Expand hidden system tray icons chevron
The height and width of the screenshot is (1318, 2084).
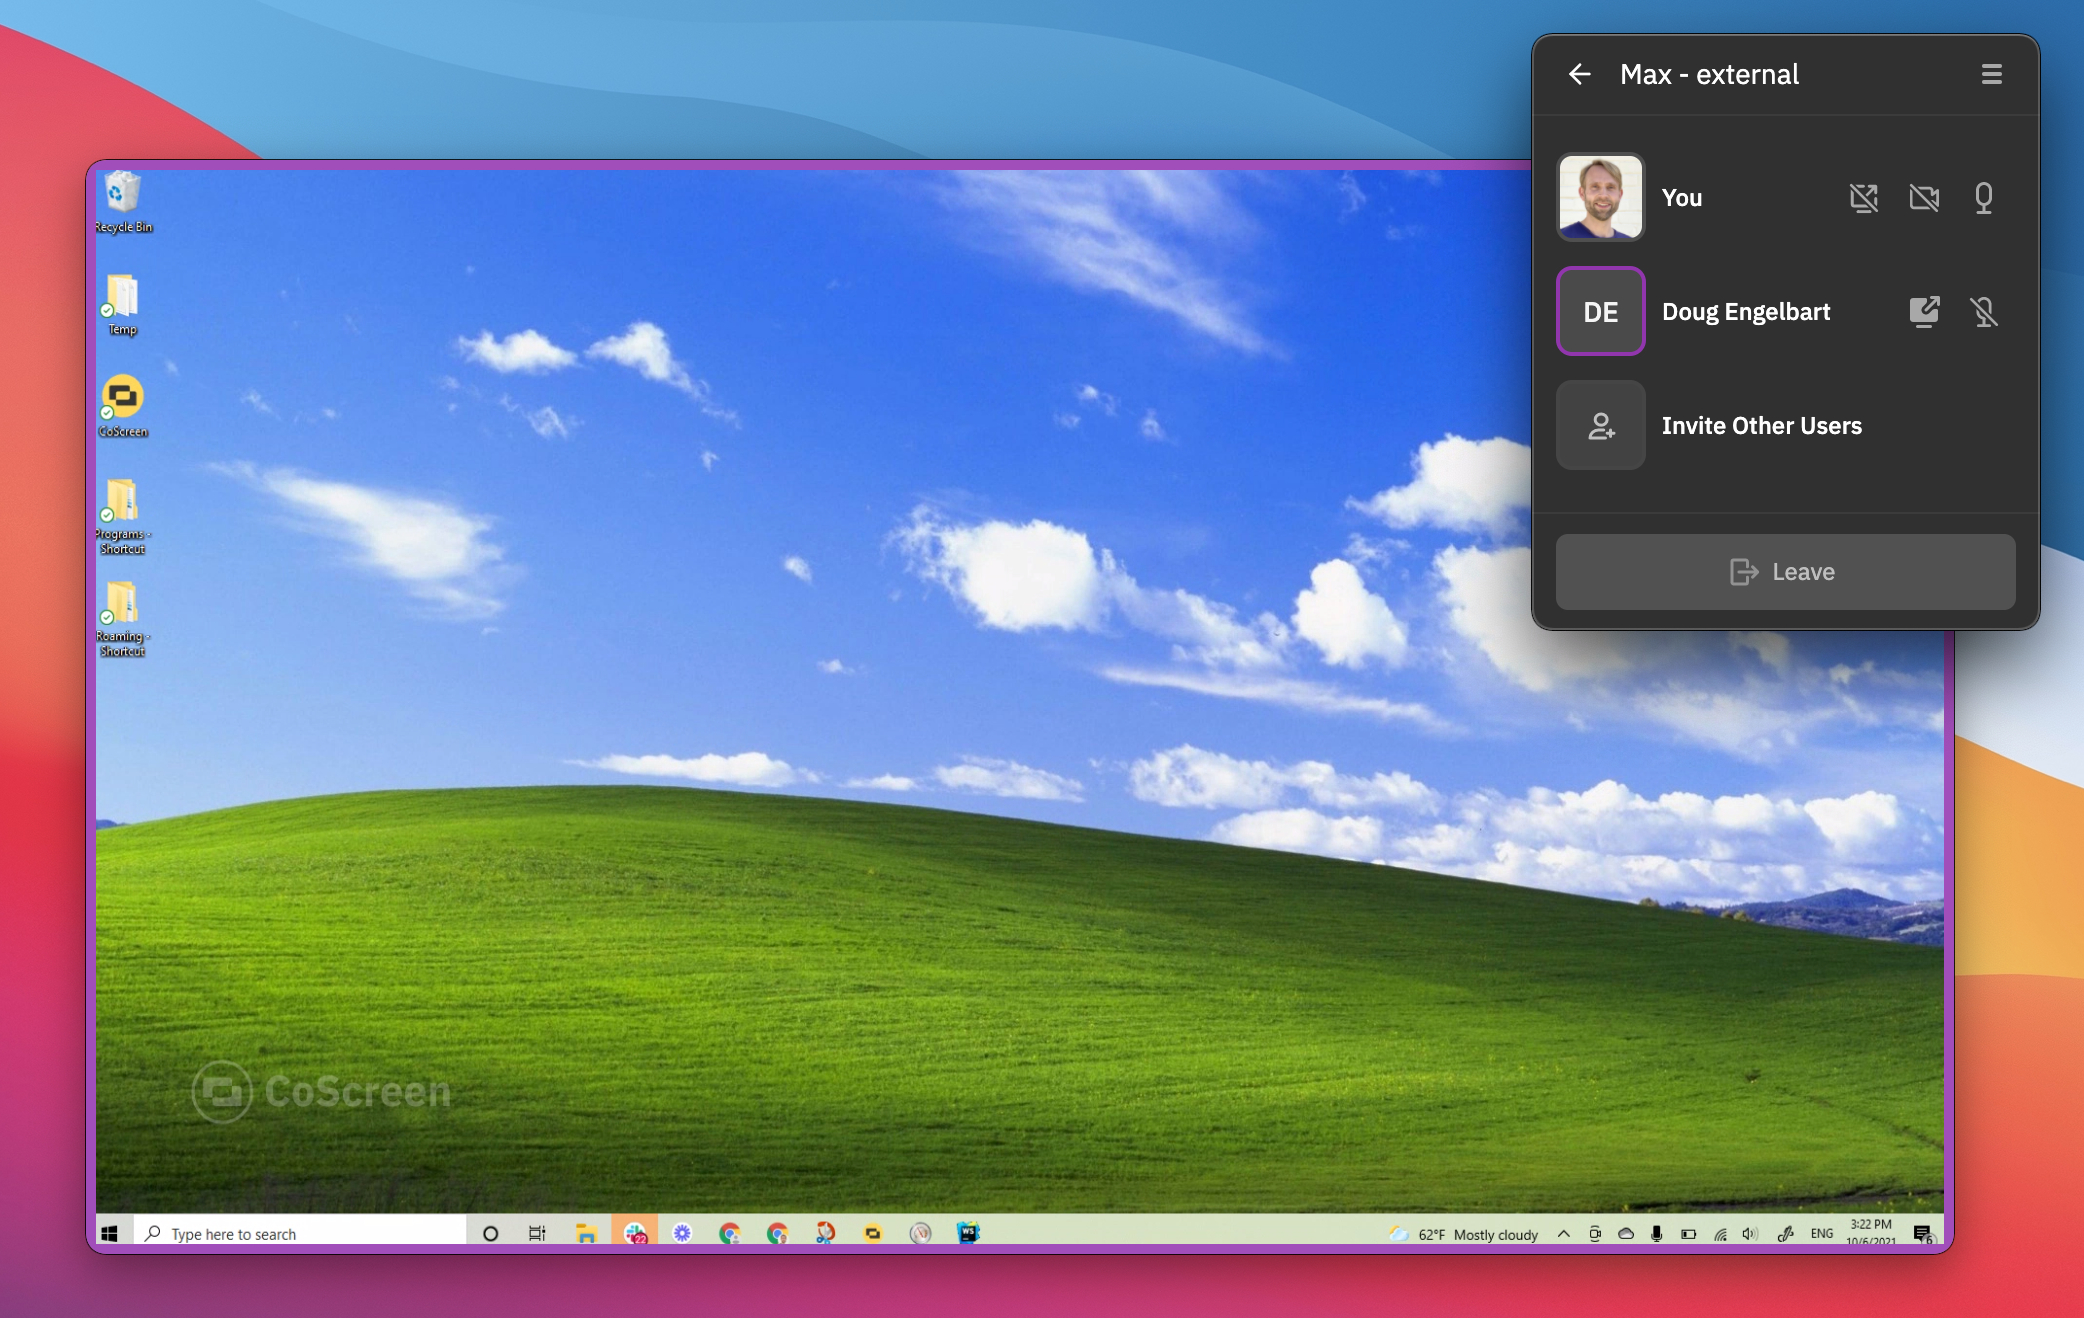coord(1564,1234)
